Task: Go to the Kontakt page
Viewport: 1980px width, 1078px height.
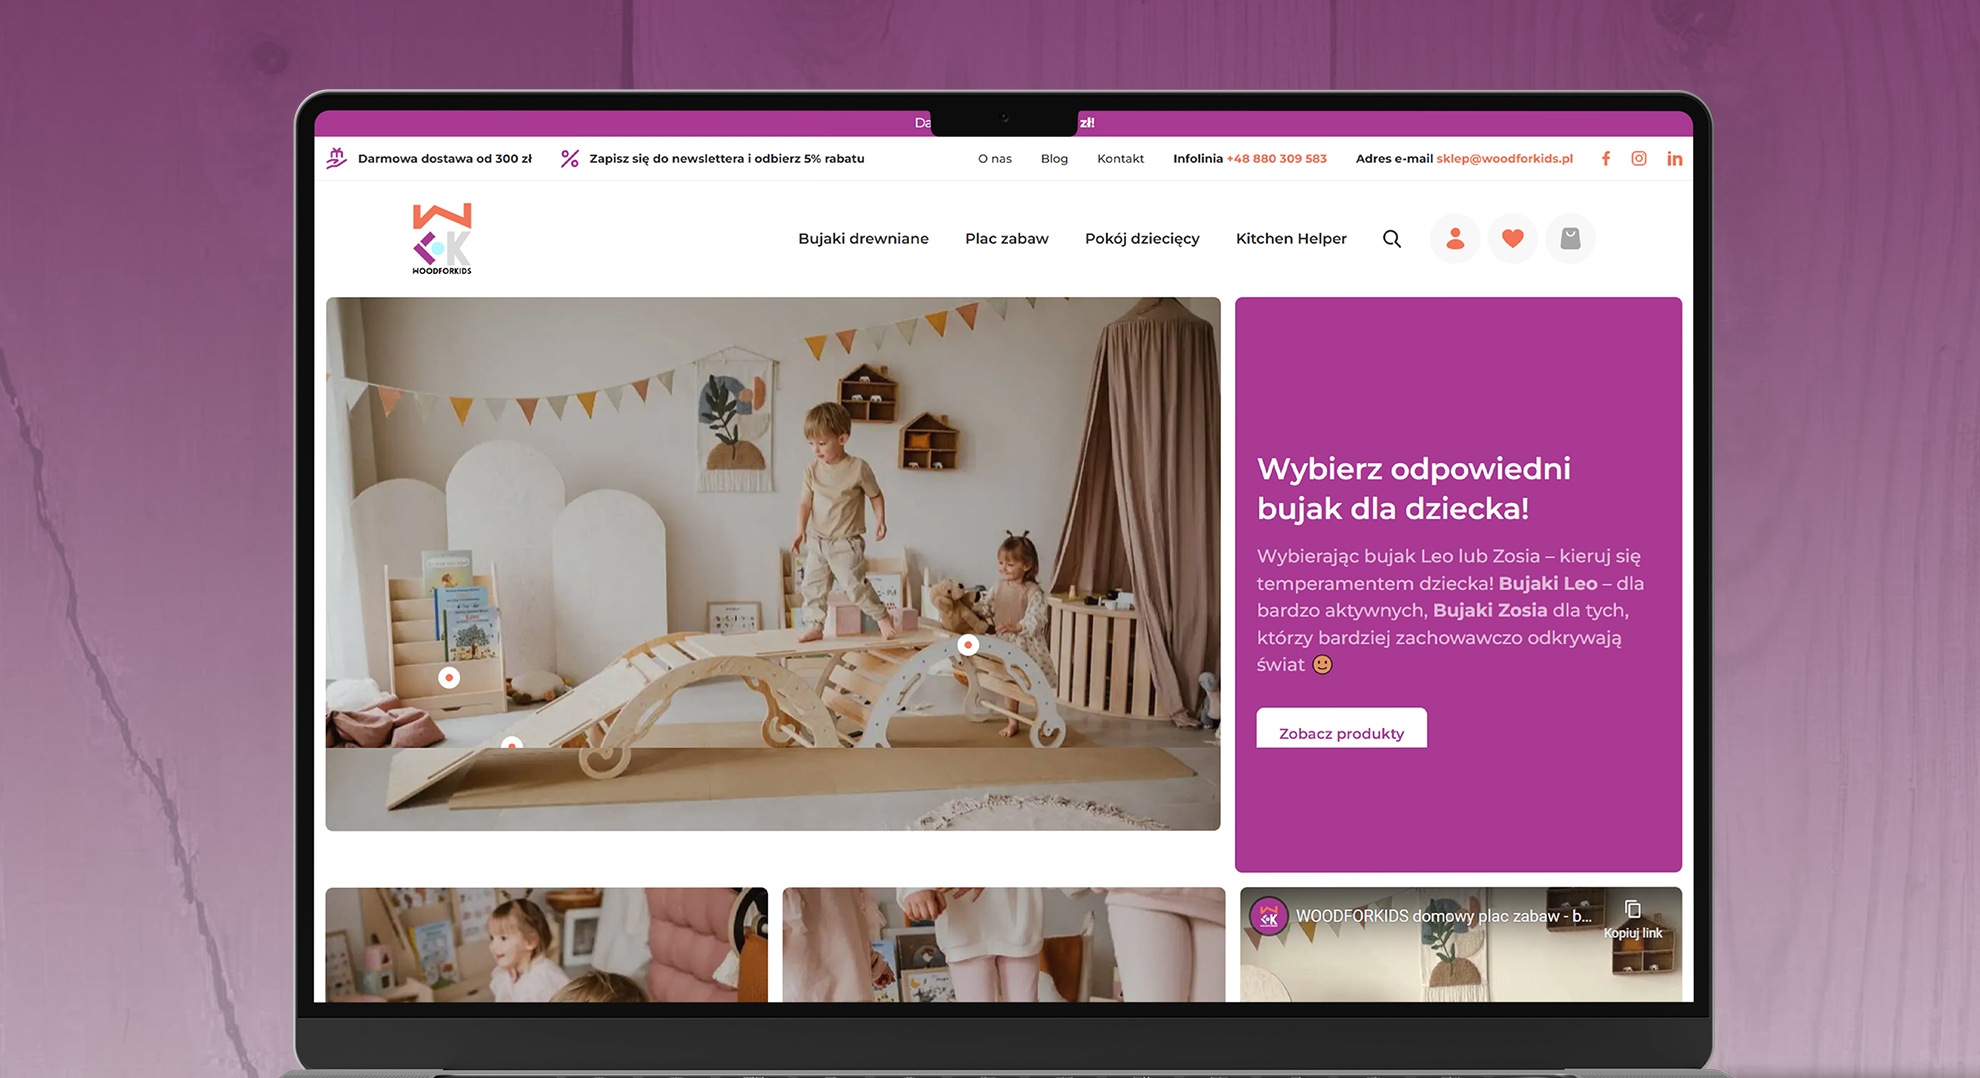Action: coord(1120,159)
